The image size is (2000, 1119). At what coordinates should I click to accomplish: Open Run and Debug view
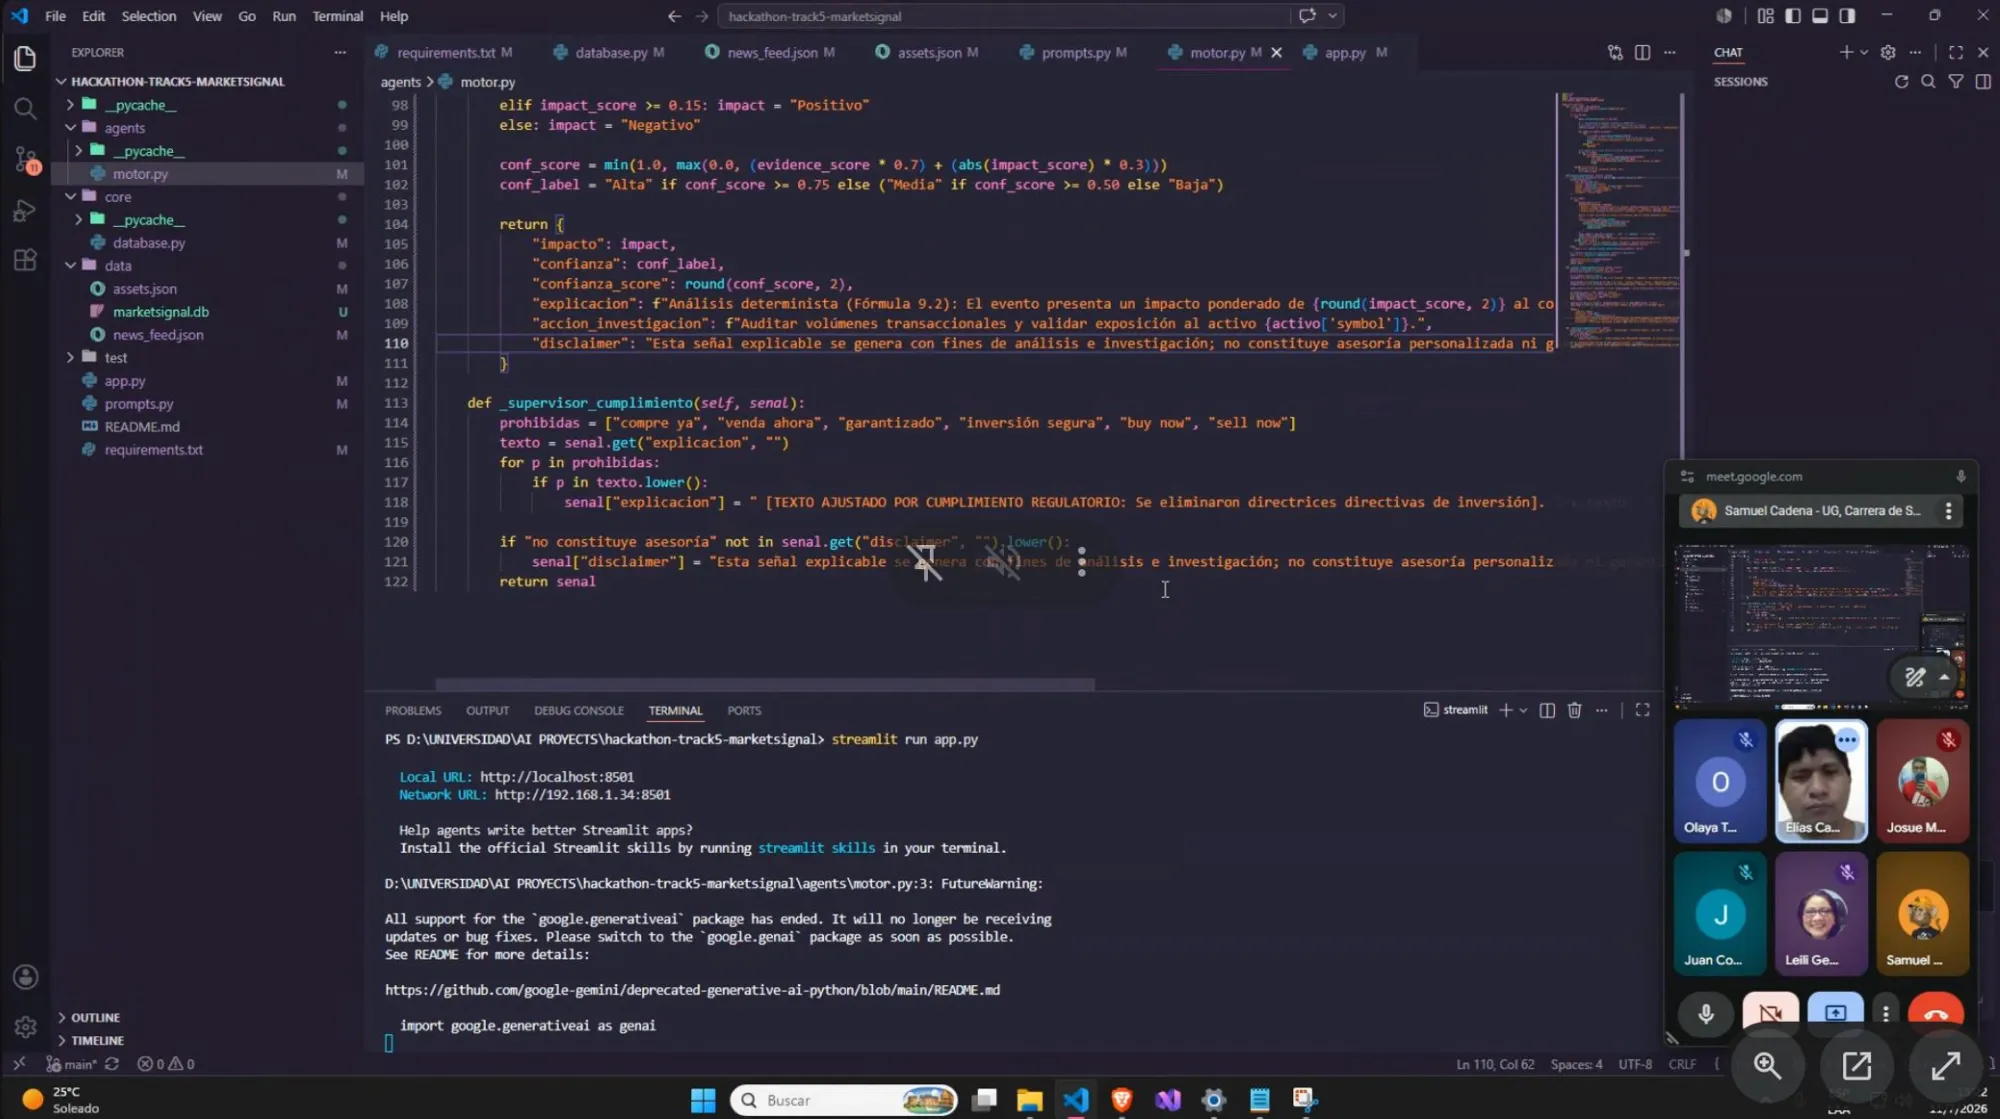tap(25, 211)
